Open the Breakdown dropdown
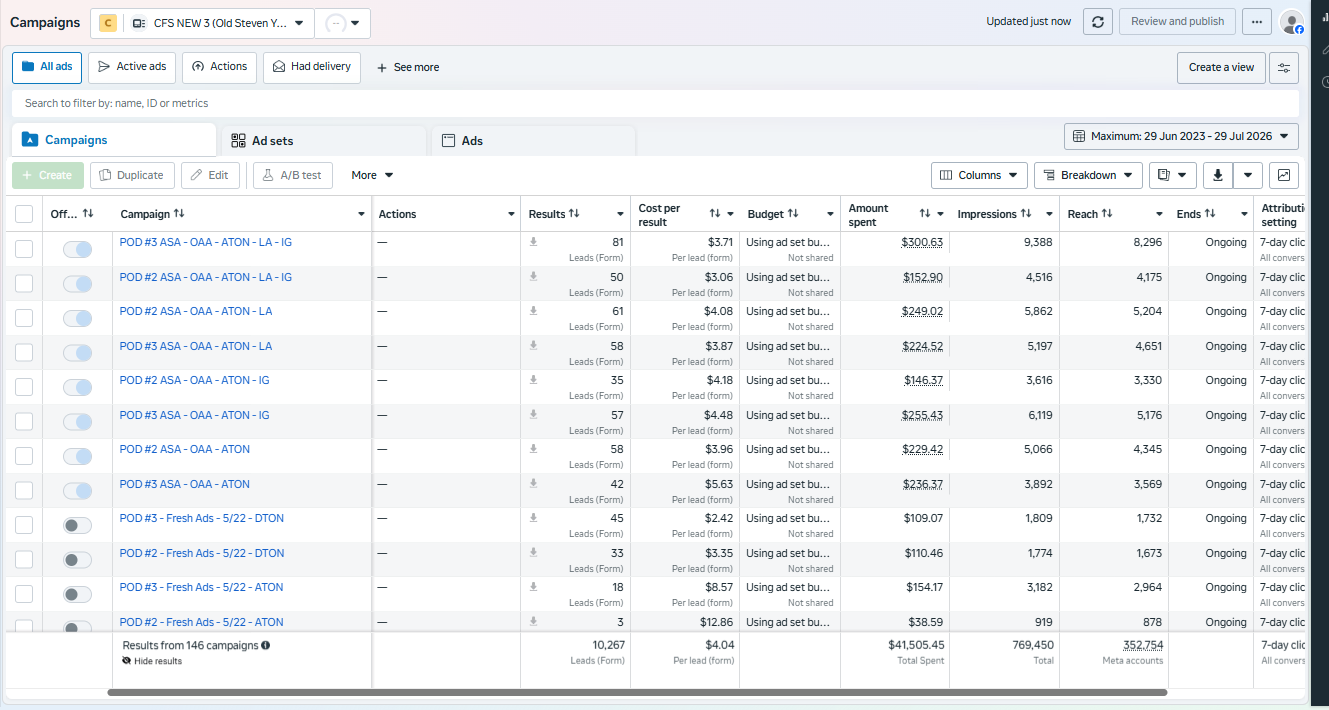Image resolution: width=1329 pixels, height=710 pixels. tap(1088, 175)
